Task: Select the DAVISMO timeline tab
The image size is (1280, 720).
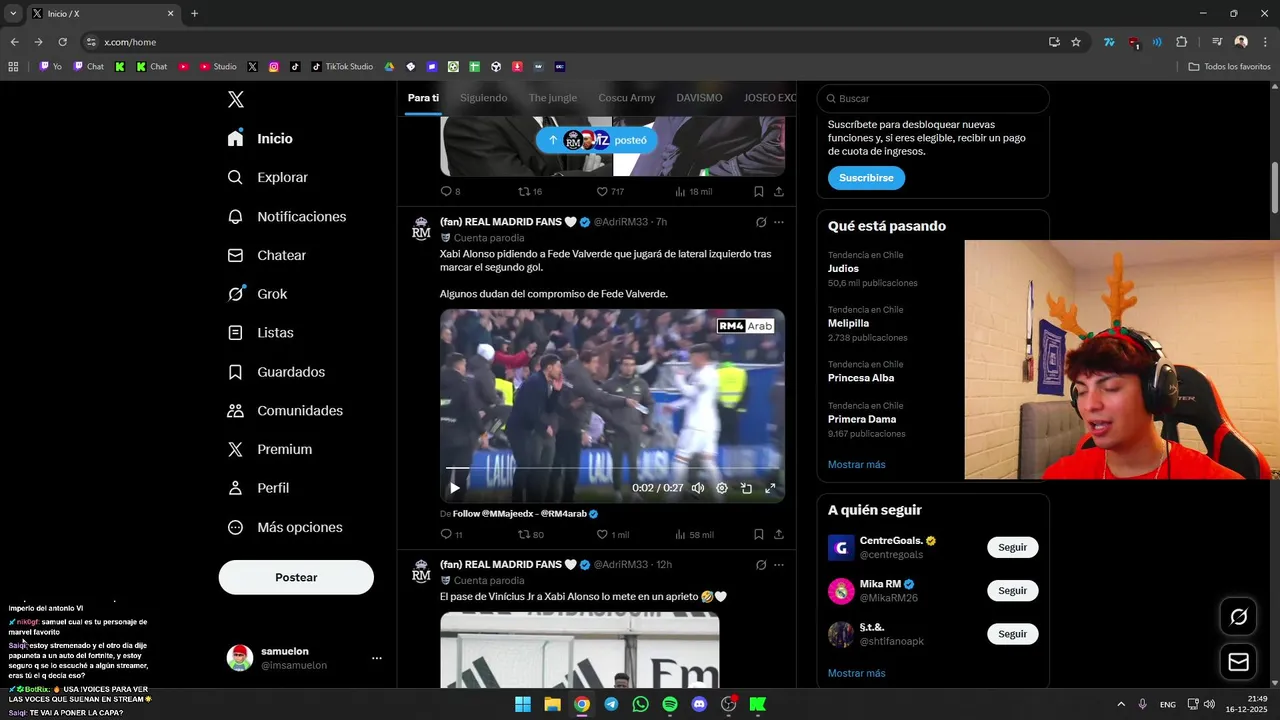Action: tap(699, 98)
